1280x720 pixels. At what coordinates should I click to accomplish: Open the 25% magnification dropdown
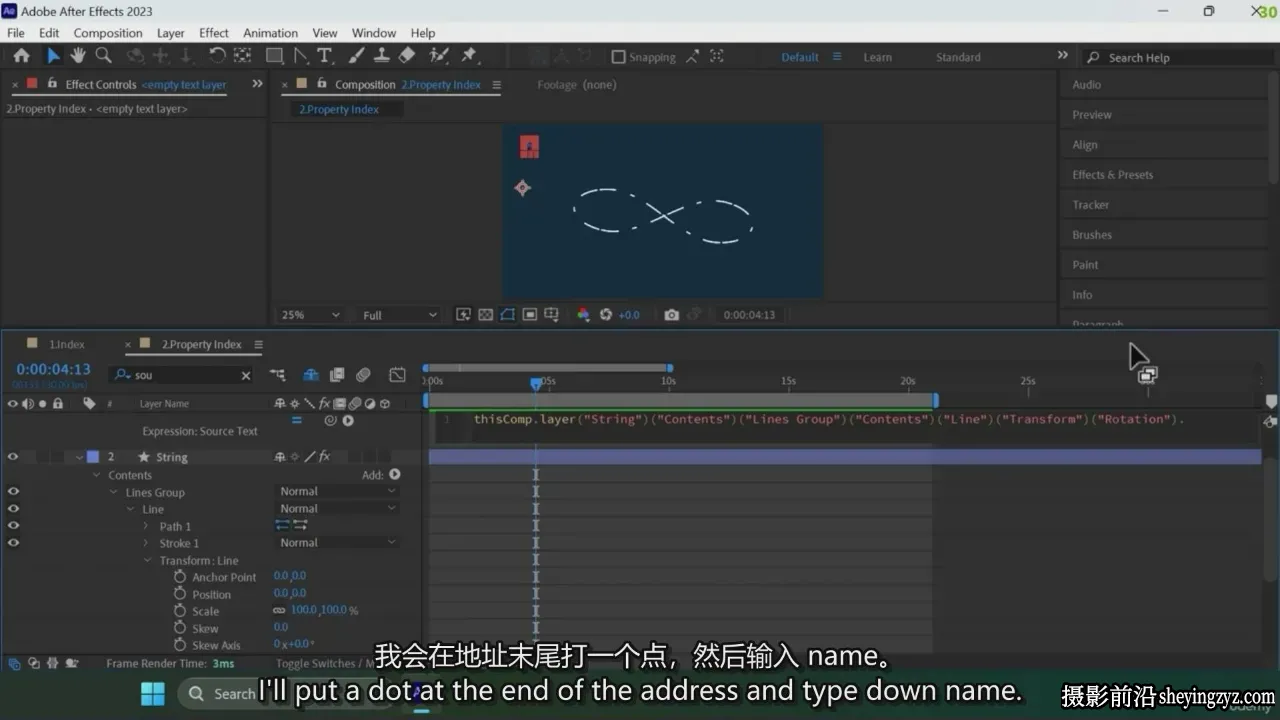point(310,314)
